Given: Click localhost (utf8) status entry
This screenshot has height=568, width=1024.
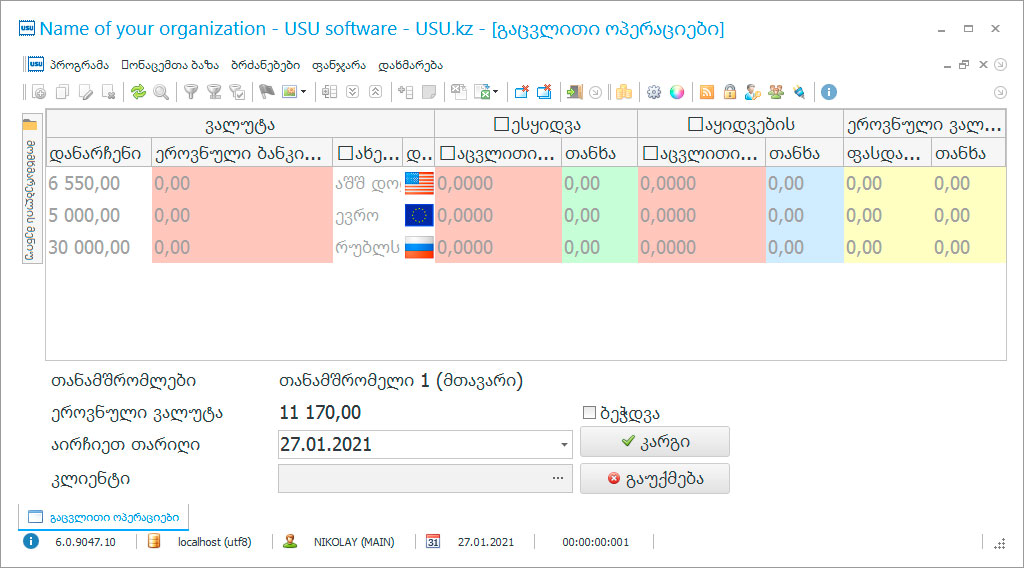Looking at the screenshot, I should (x=214, y=542).
